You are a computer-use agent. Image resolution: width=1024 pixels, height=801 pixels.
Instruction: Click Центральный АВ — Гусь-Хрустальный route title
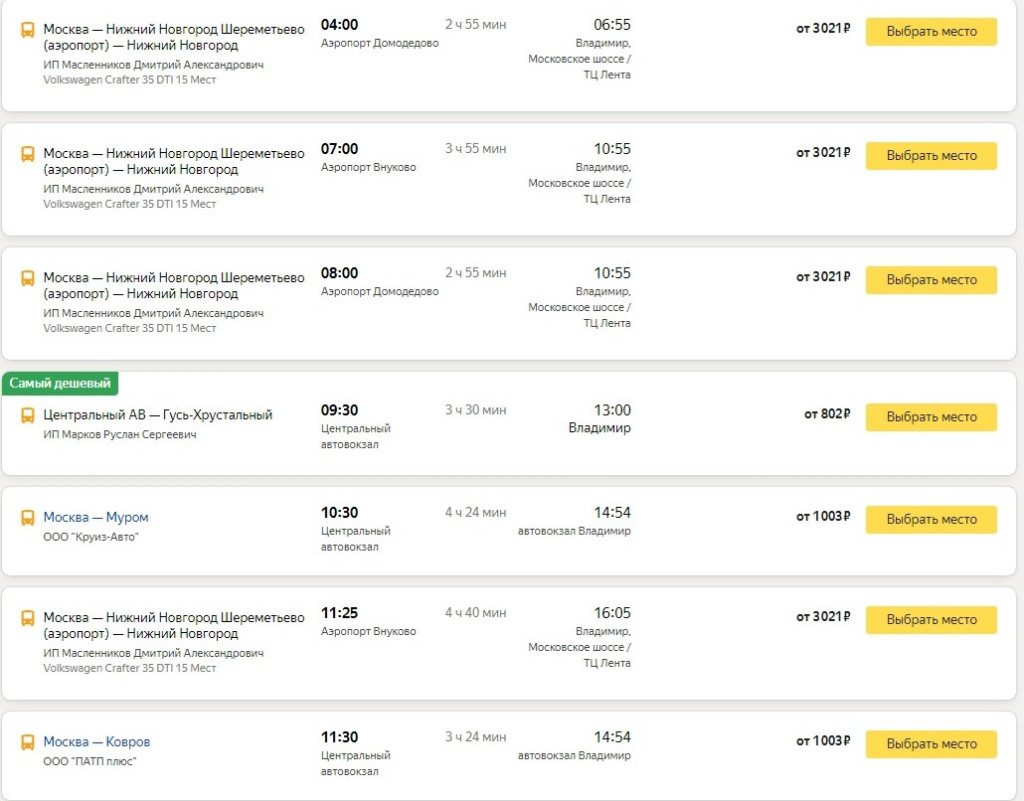click(158, 415)
